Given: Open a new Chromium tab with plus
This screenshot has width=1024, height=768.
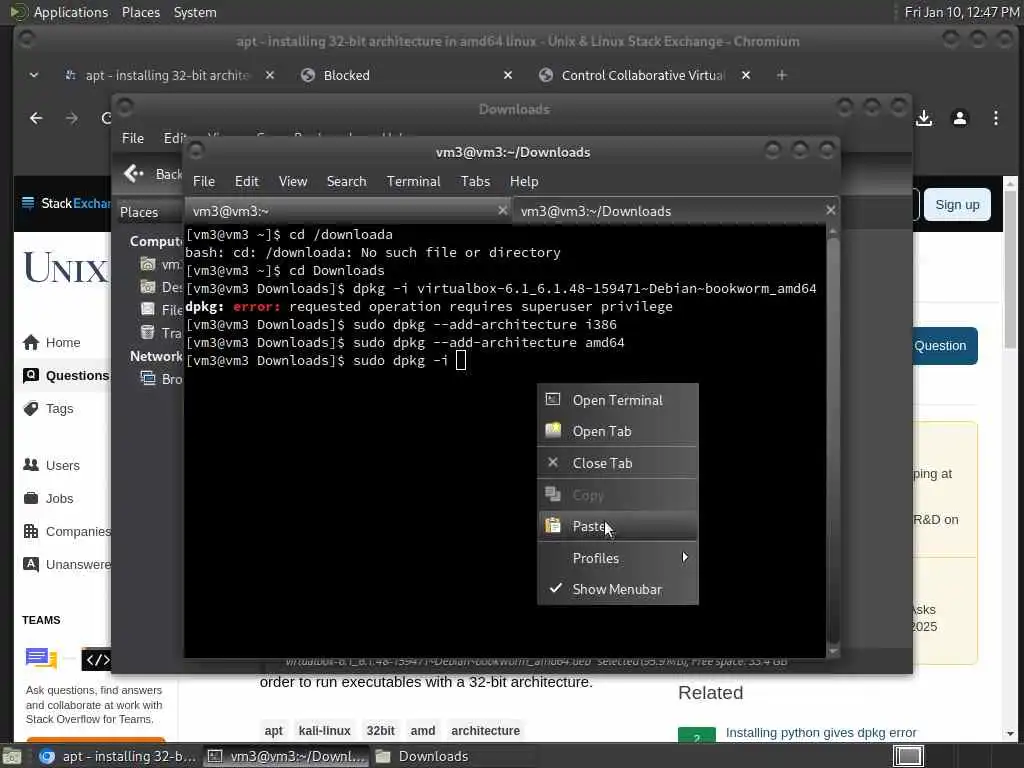Looking at the screenshot, I should 781,75.
